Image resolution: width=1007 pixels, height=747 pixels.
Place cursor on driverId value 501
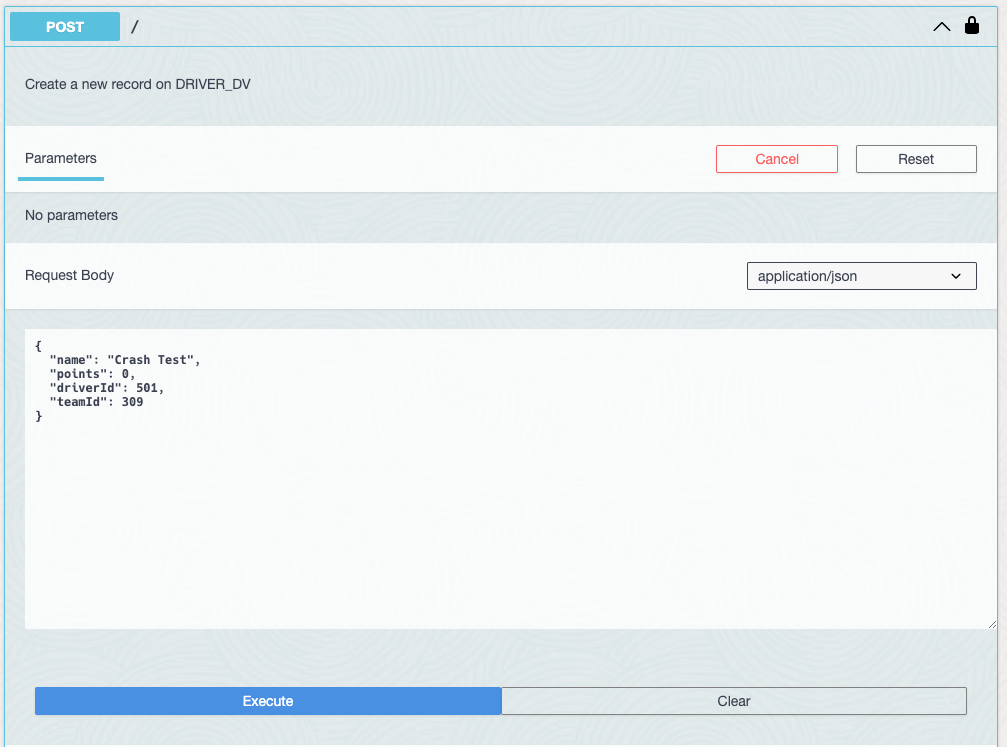[148, 388]
